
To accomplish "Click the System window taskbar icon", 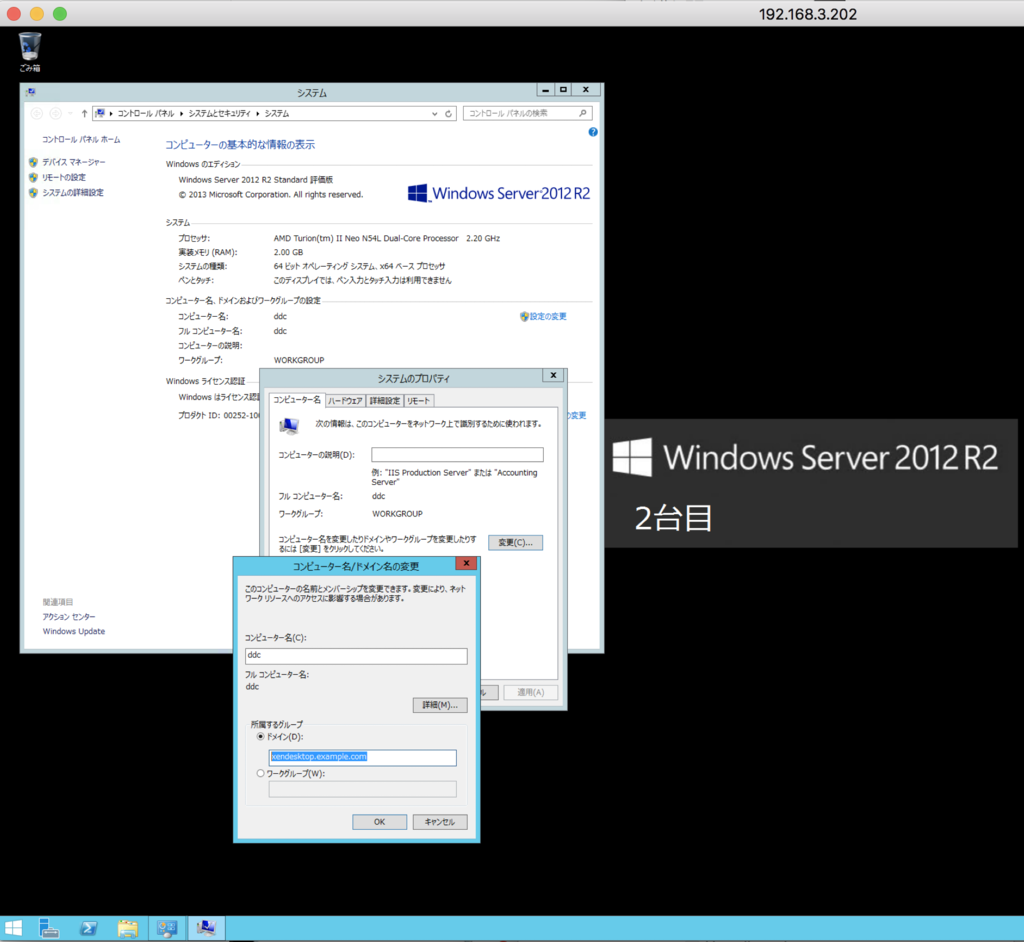I will tap(206, 928).
